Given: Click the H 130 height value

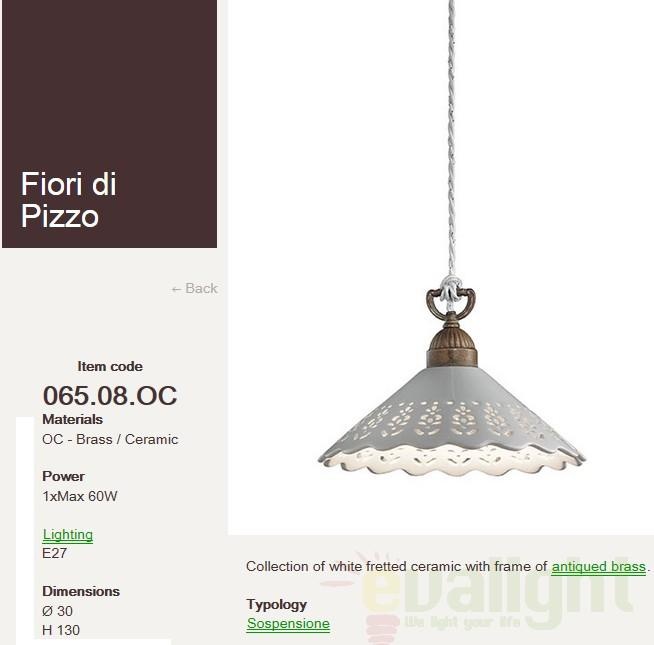Looking at the screenshot, I should (61, 630).
